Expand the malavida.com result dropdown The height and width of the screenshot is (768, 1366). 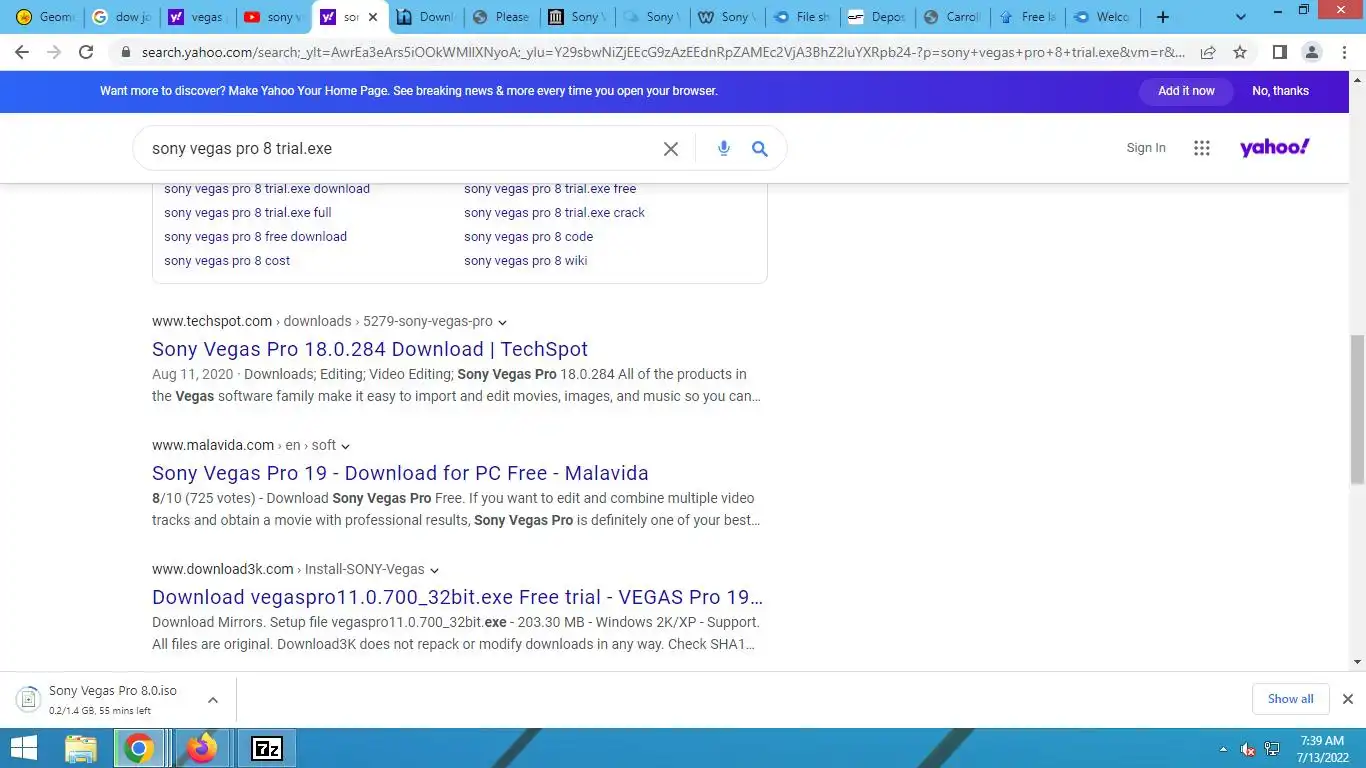pyautogui.click(x=345, y=446)
